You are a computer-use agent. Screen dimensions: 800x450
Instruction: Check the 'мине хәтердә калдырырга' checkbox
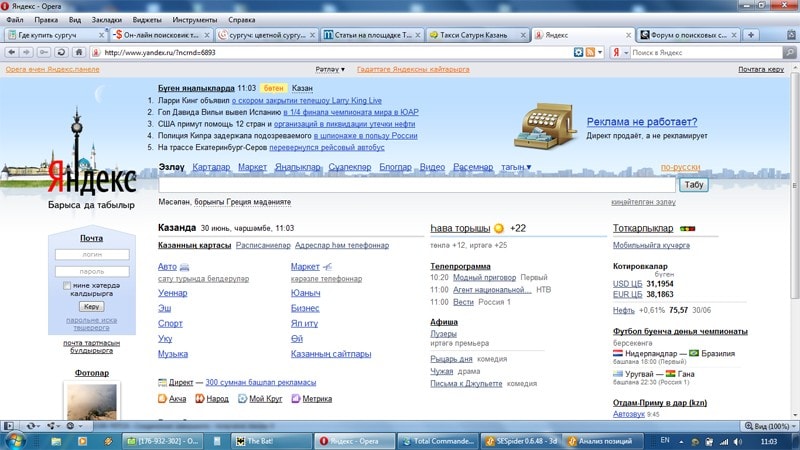(67, 286)
